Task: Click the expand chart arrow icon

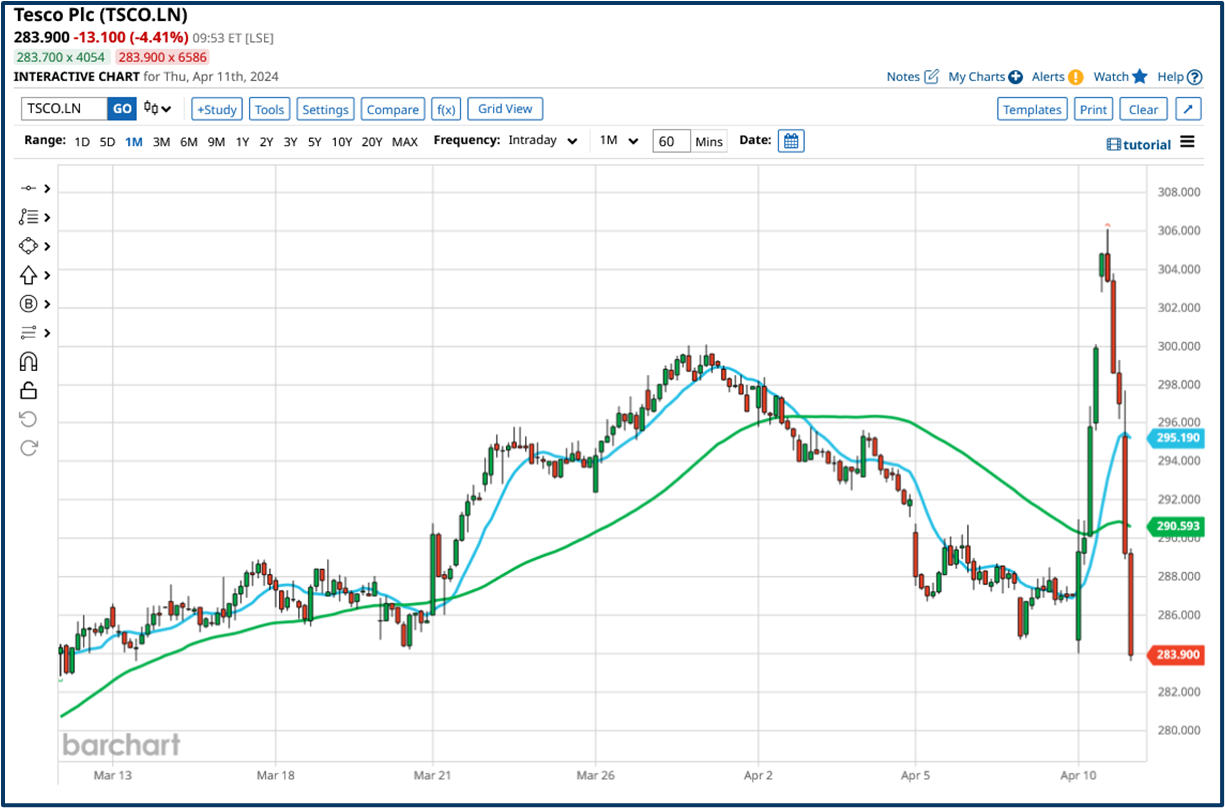Action: coord(1187,110)
